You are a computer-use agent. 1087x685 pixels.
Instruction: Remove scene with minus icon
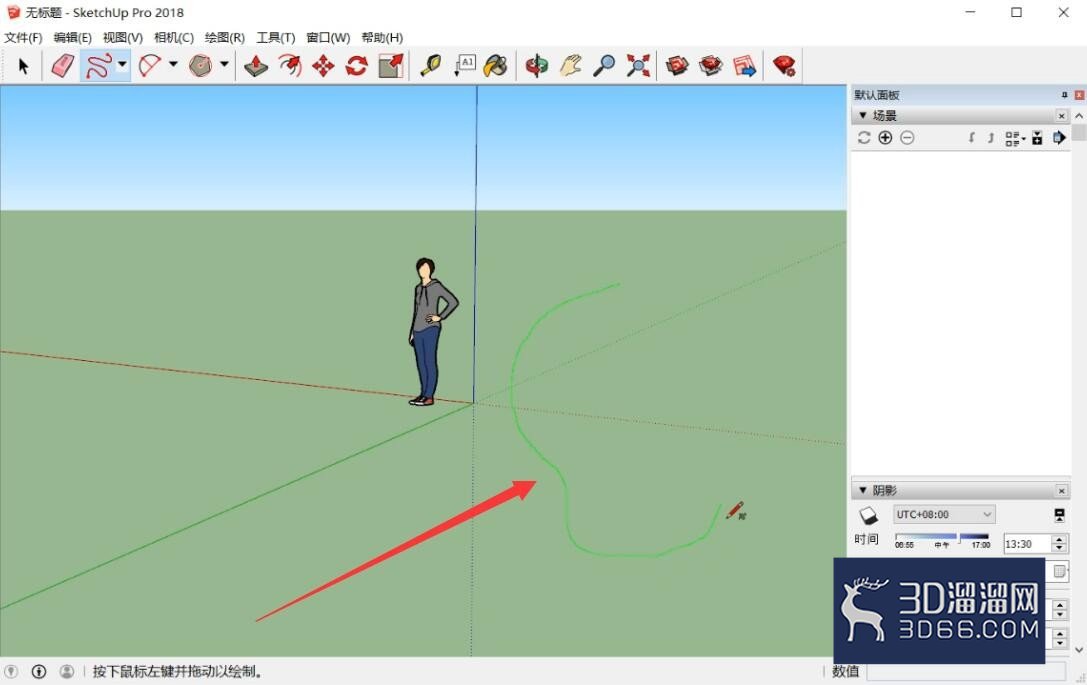(907, 138)
